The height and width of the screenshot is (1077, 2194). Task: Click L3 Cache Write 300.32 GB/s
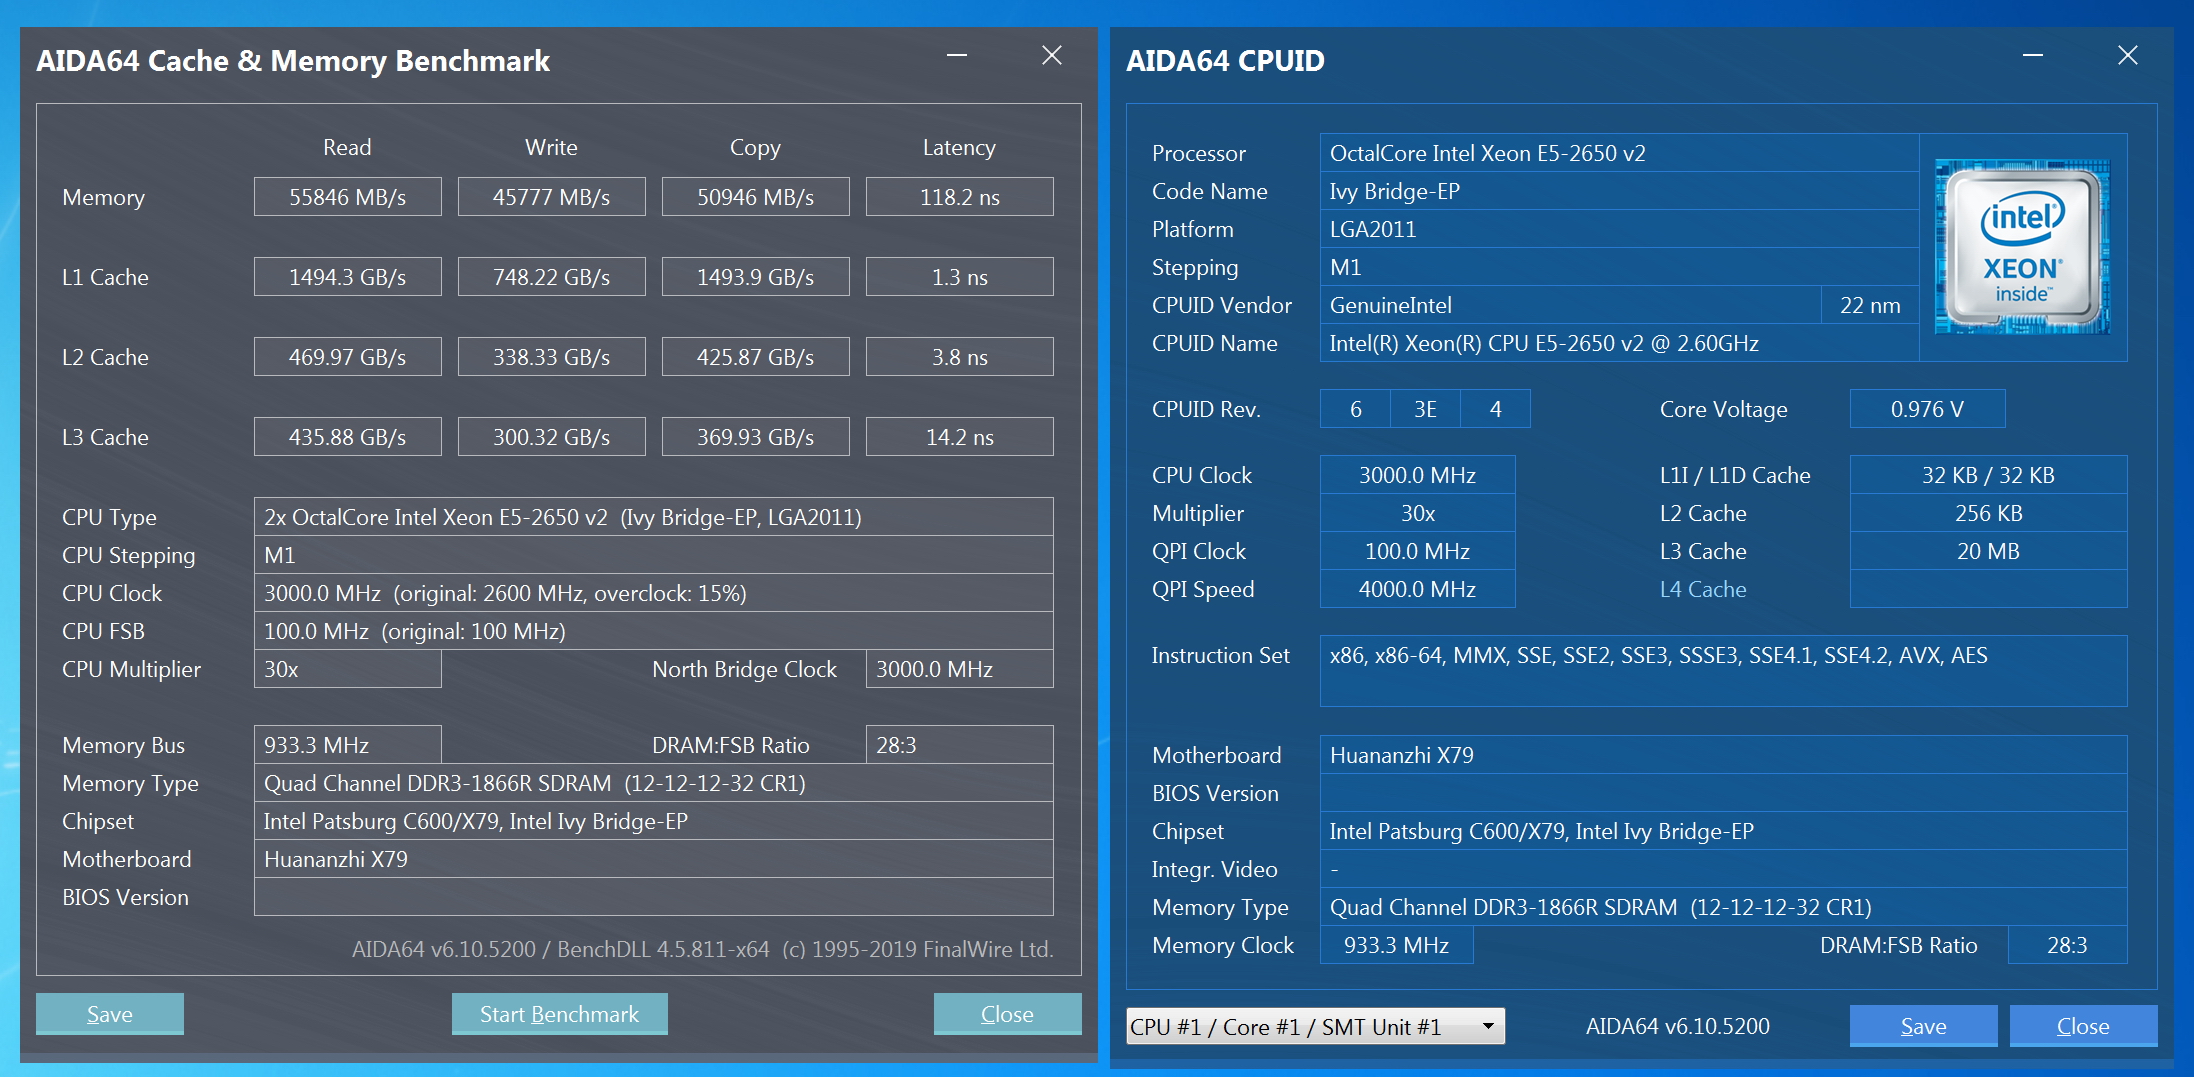pos(552,437)
